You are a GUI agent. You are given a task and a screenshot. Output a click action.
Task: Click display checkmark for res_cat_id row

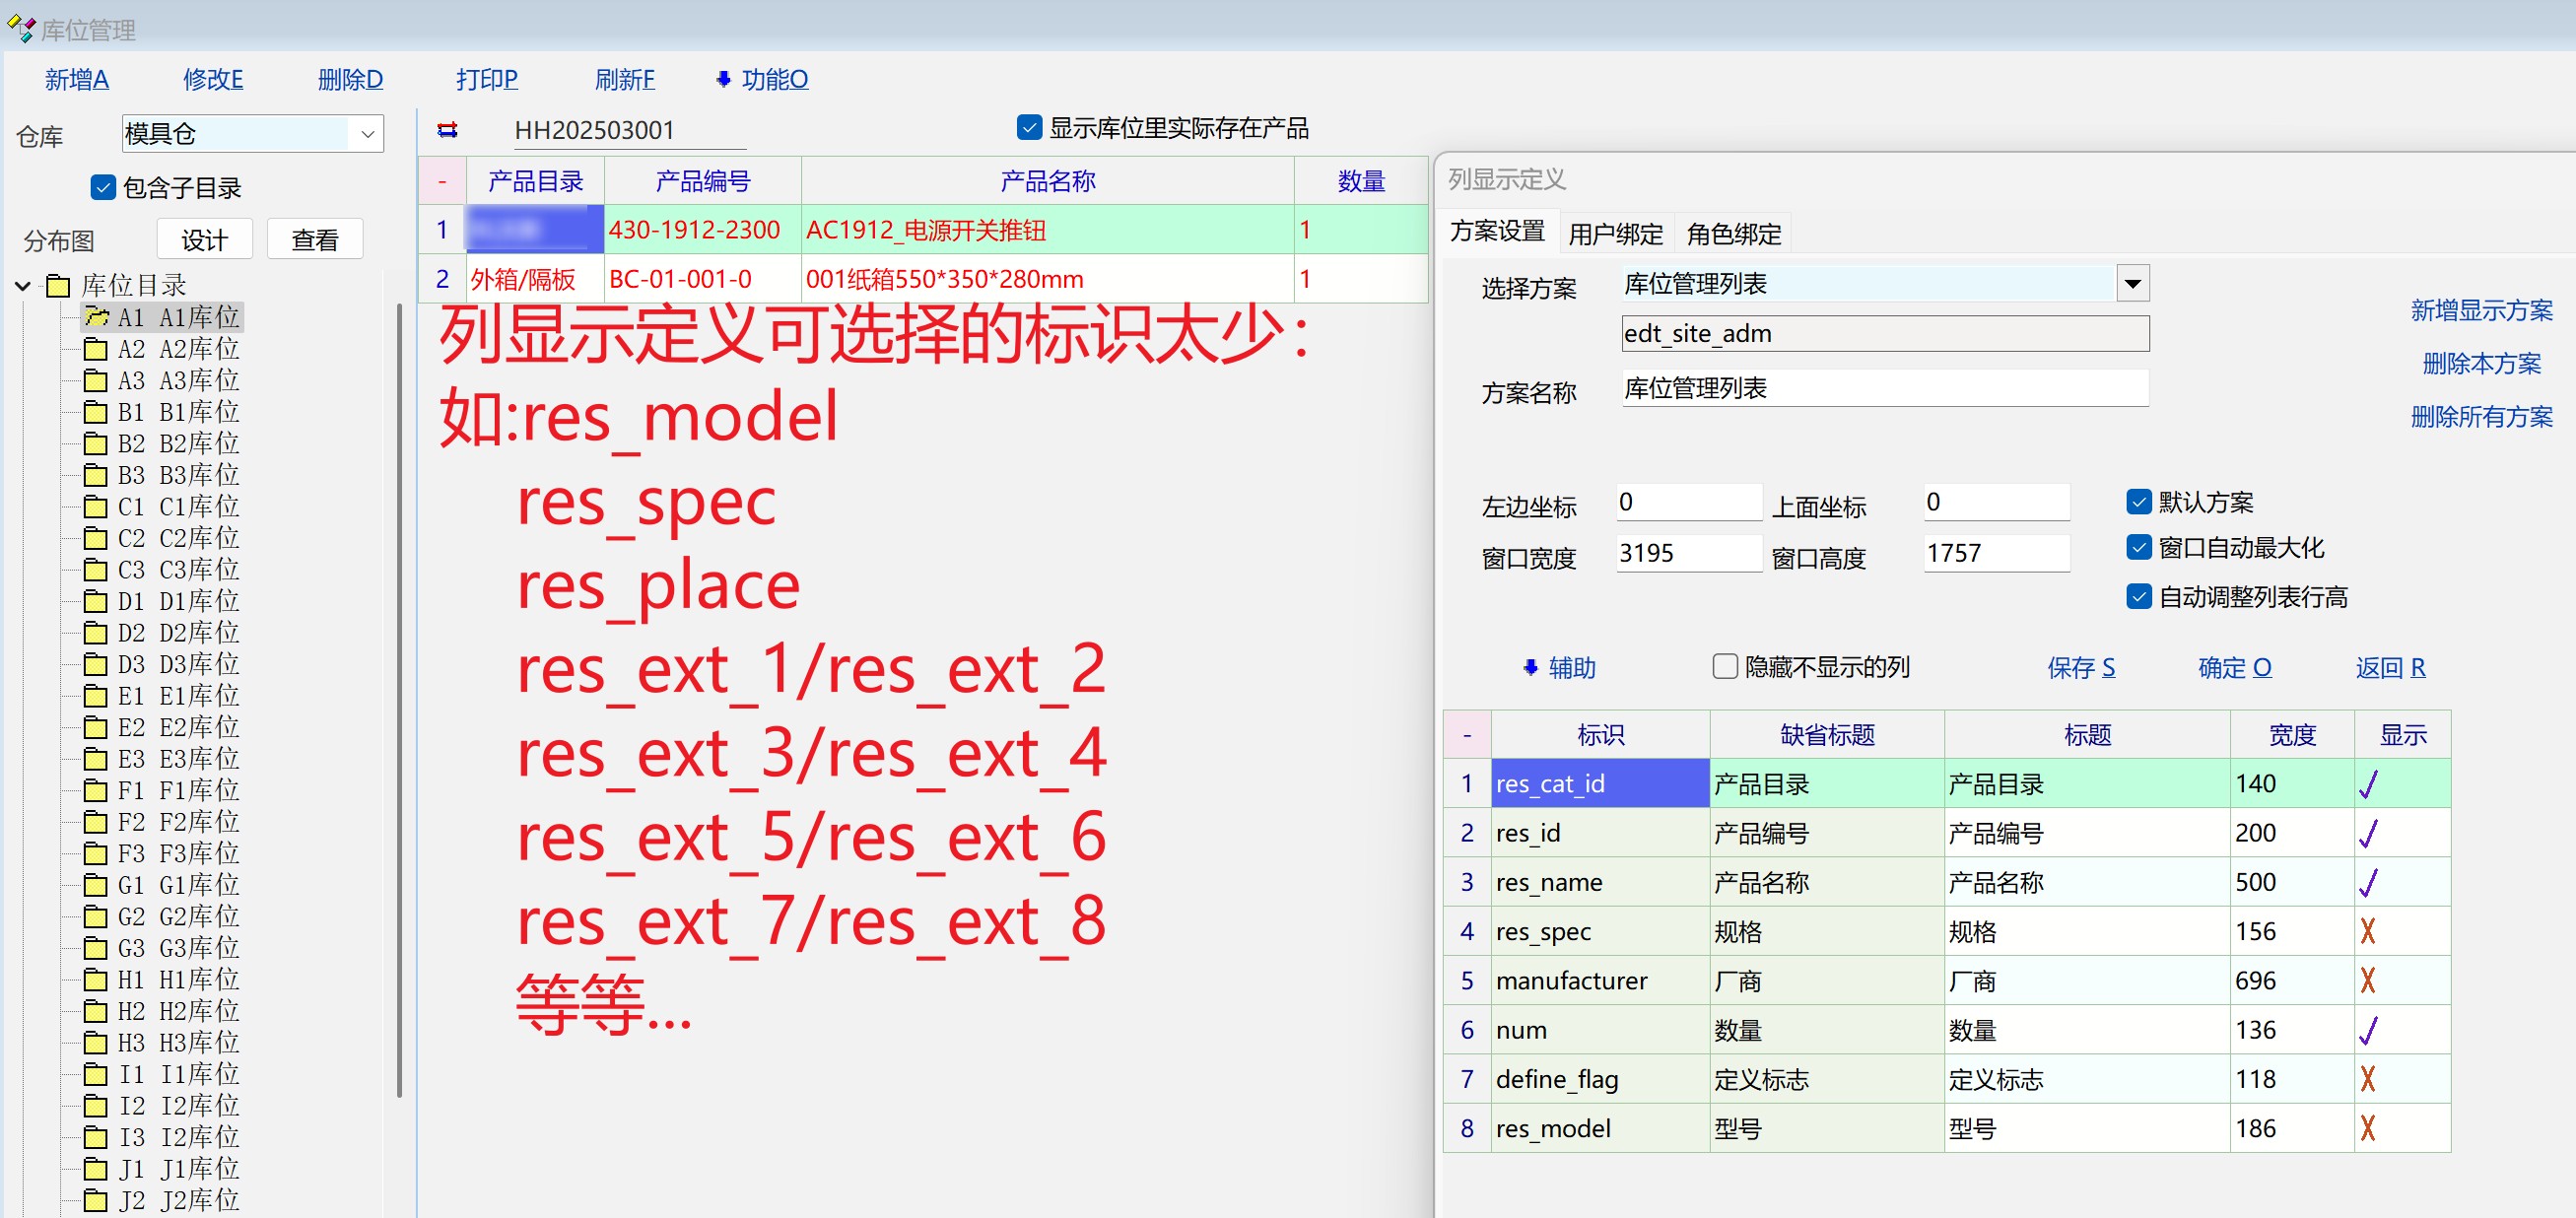pos(2368,784)
